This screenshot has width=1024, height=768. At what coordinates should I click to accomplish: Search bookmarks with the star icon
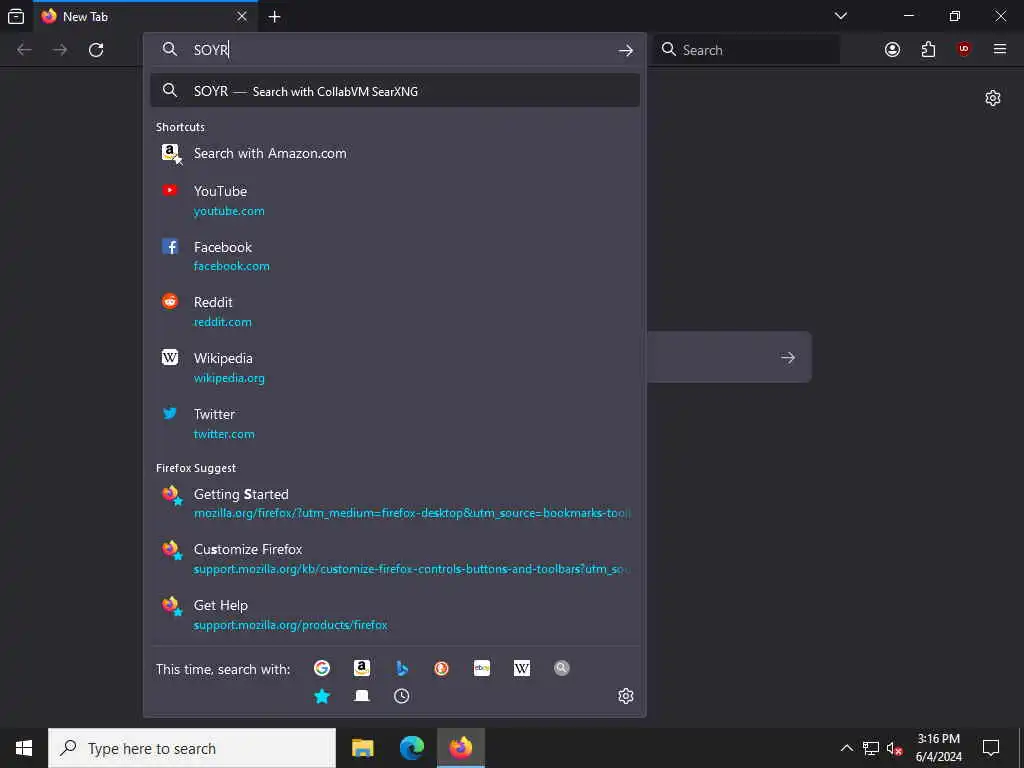click(x=321, y=696)
